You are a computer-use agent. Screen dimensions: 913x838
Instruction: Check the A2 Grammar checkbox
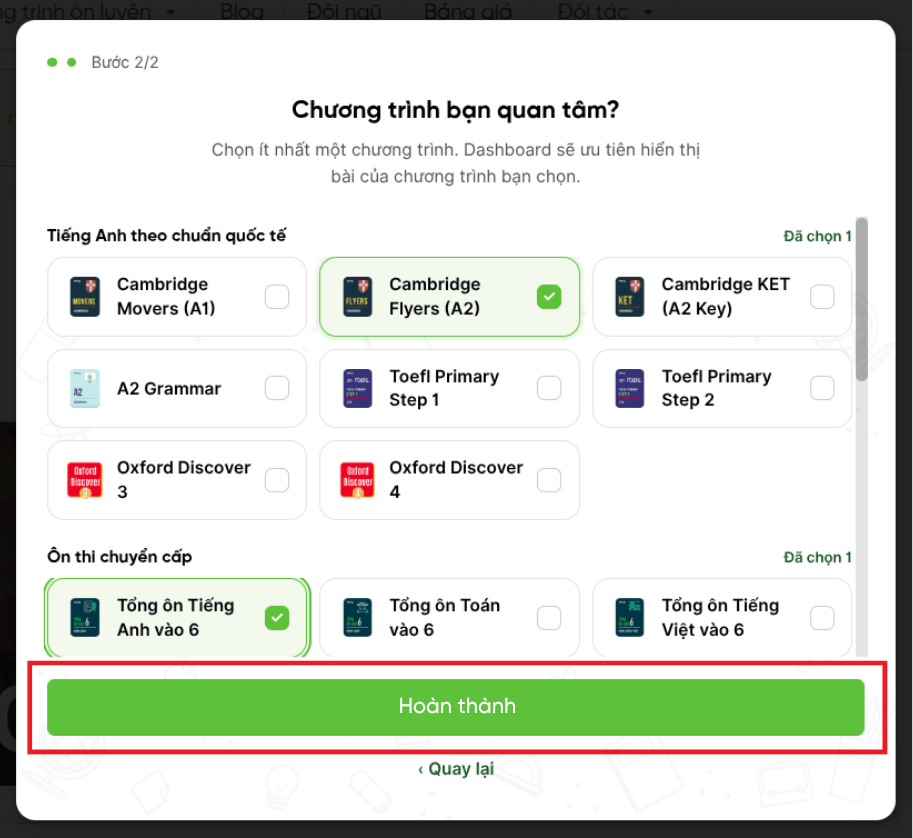point(277,388)
